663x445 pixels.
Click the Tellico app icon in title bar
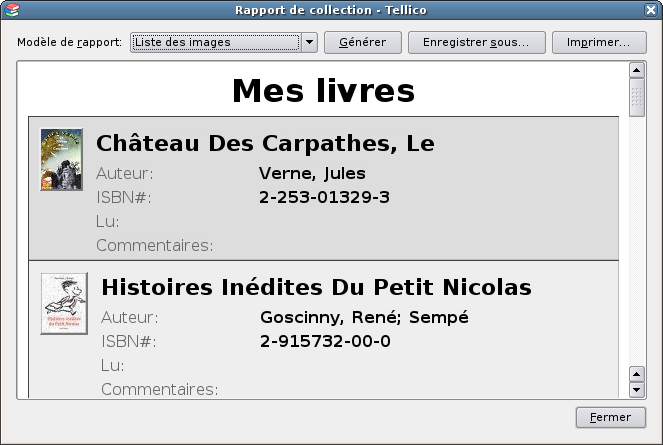(12, 10)
